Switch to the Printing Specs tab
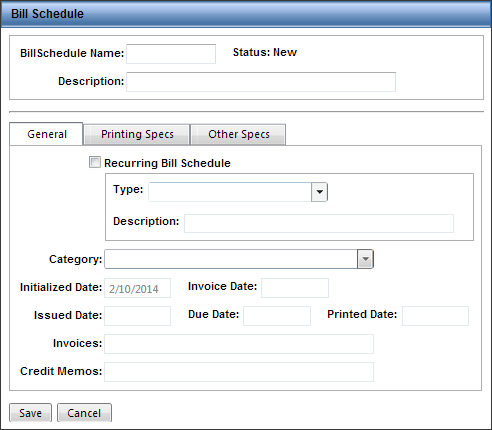 pos(137,134)
